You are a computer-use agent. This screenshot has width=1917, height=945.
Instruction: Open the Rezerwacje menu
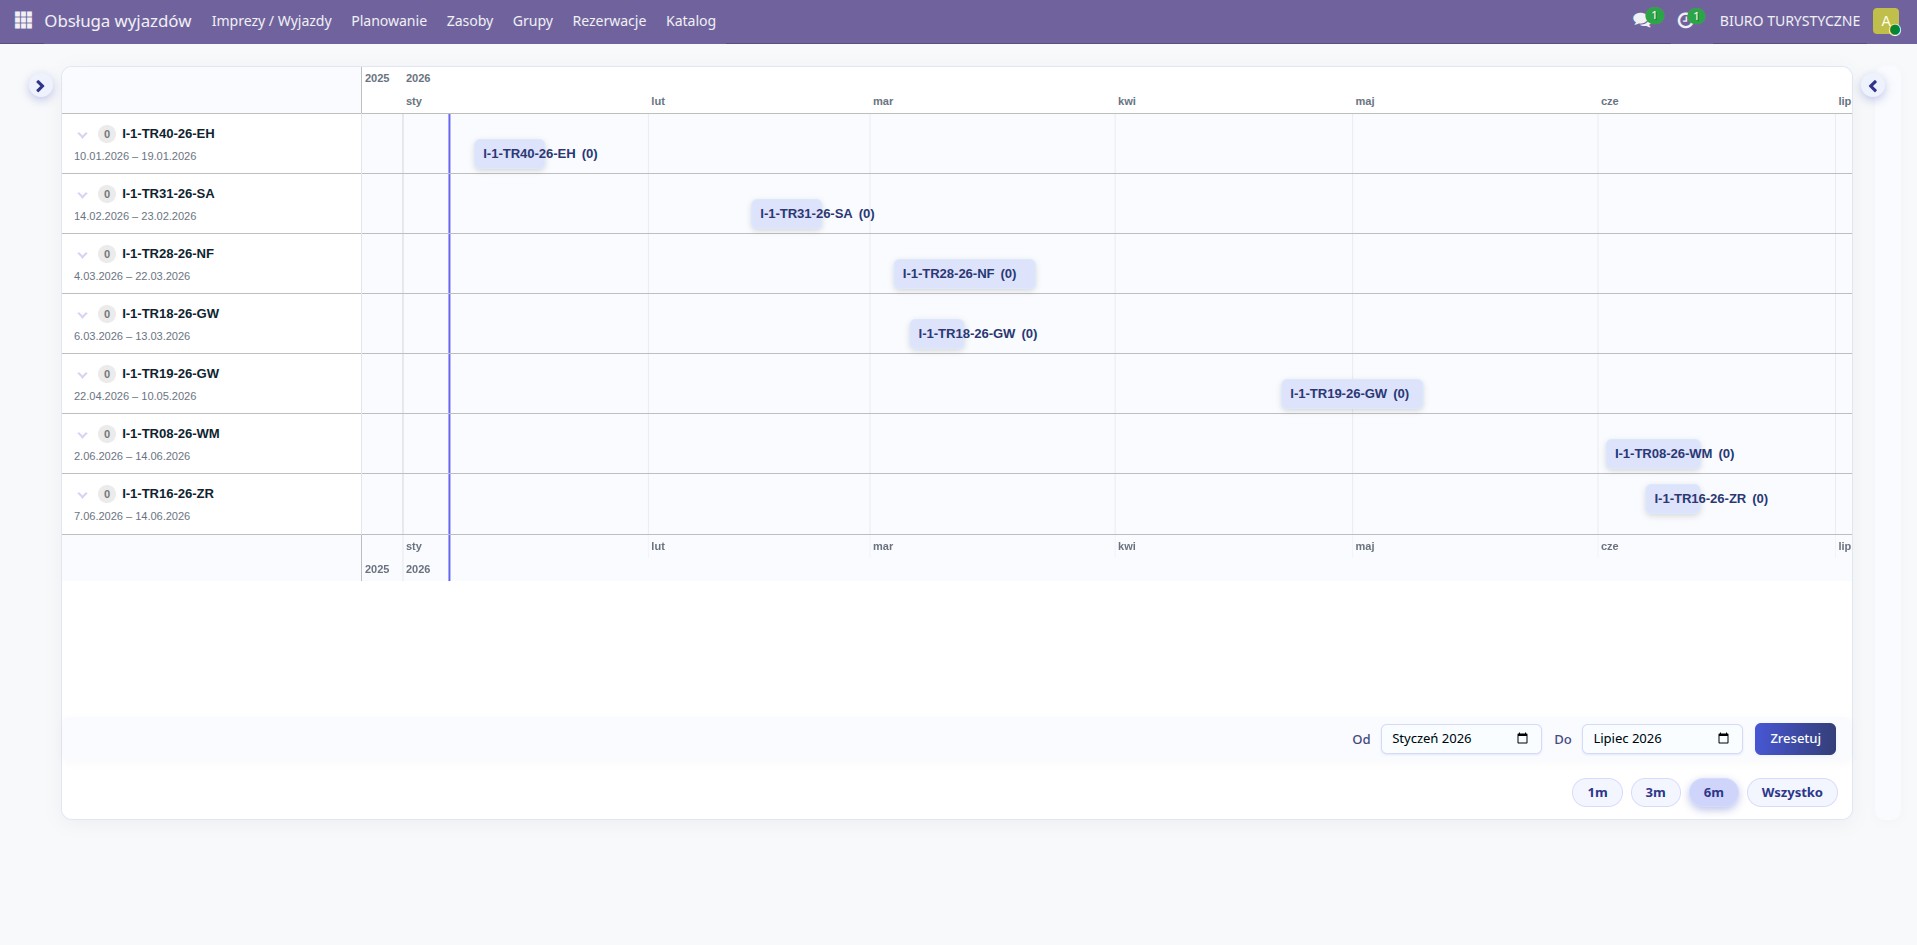tap(609, 21)
